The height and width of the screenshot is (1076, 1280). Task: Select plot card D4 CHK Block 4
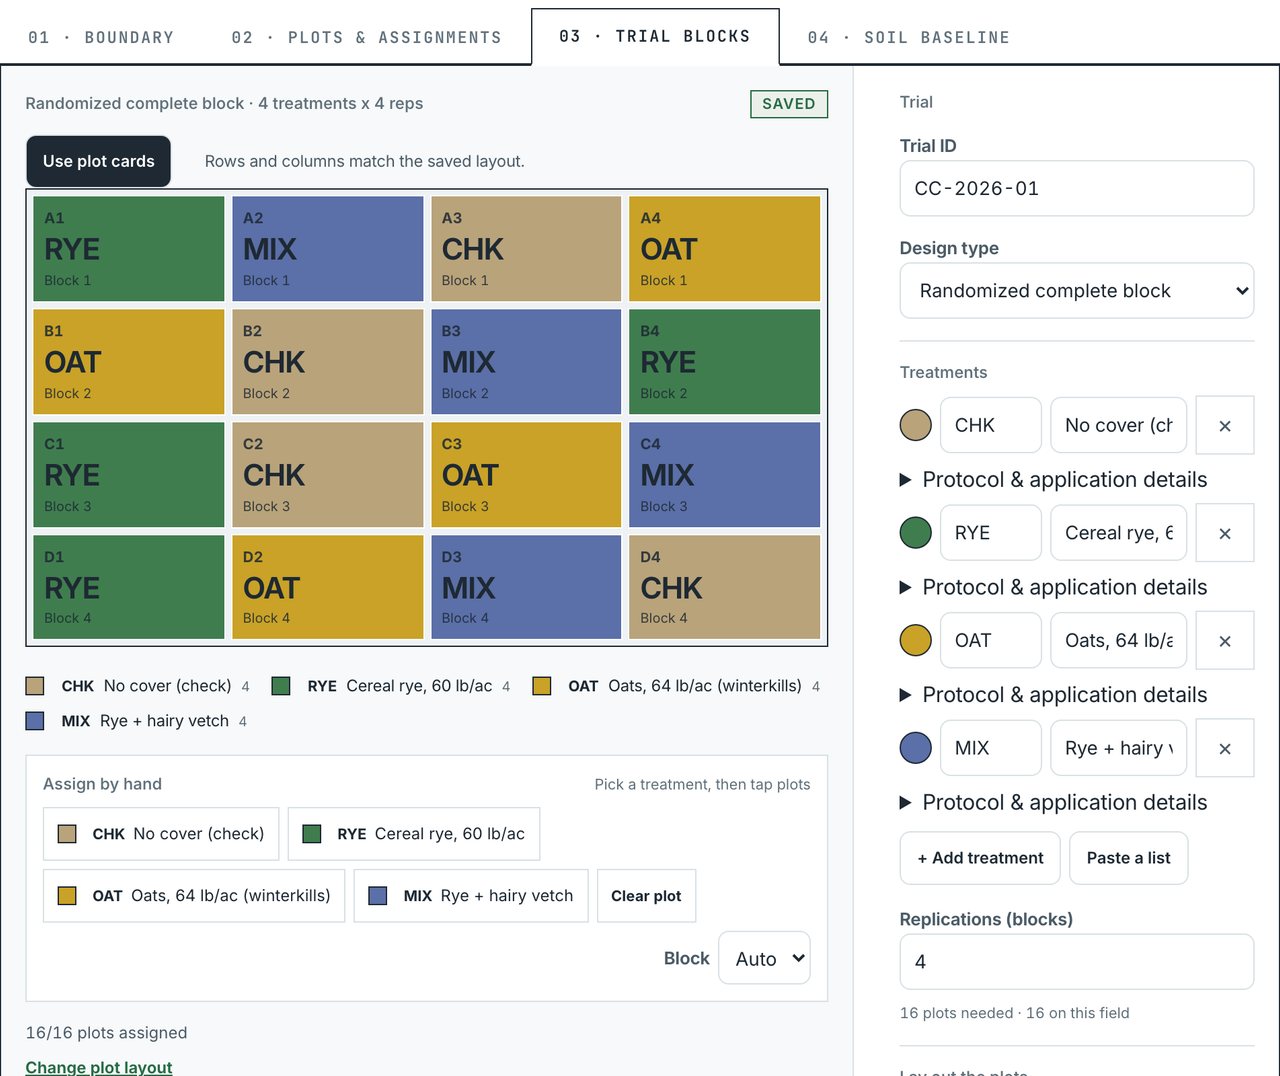pyautogui.click(x=725, y=587)
